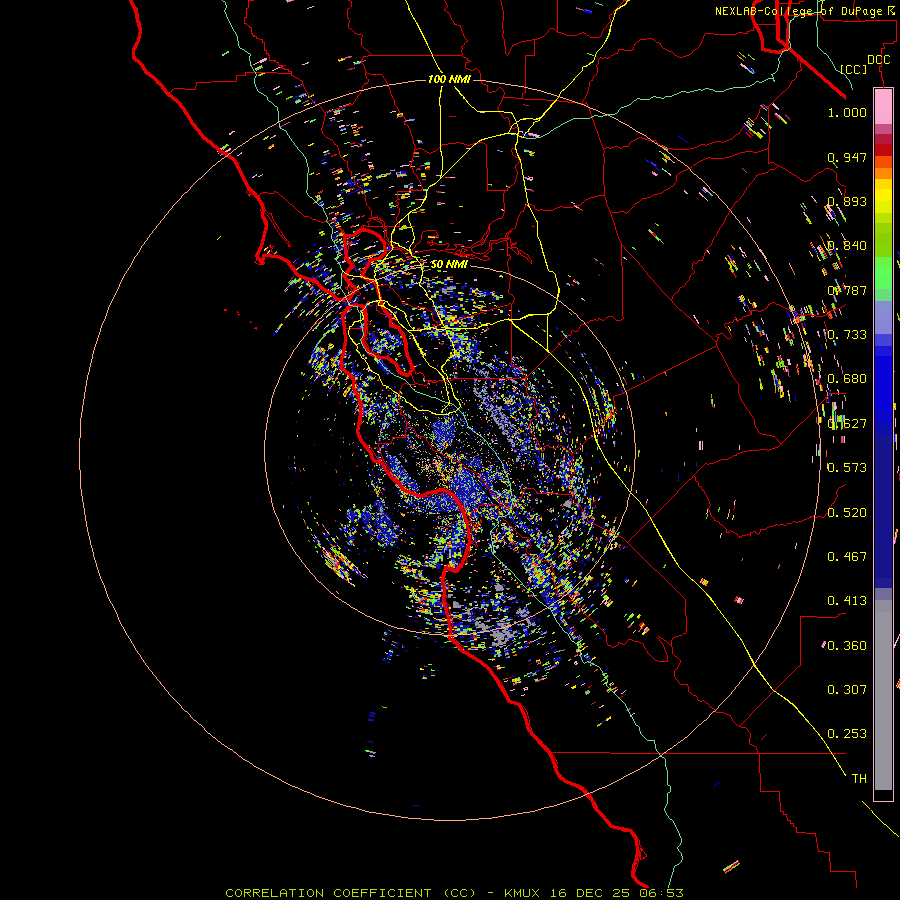This screenshot has height=900, width=900.
Task: Select the "0.680" scale value
Action: 847,379
